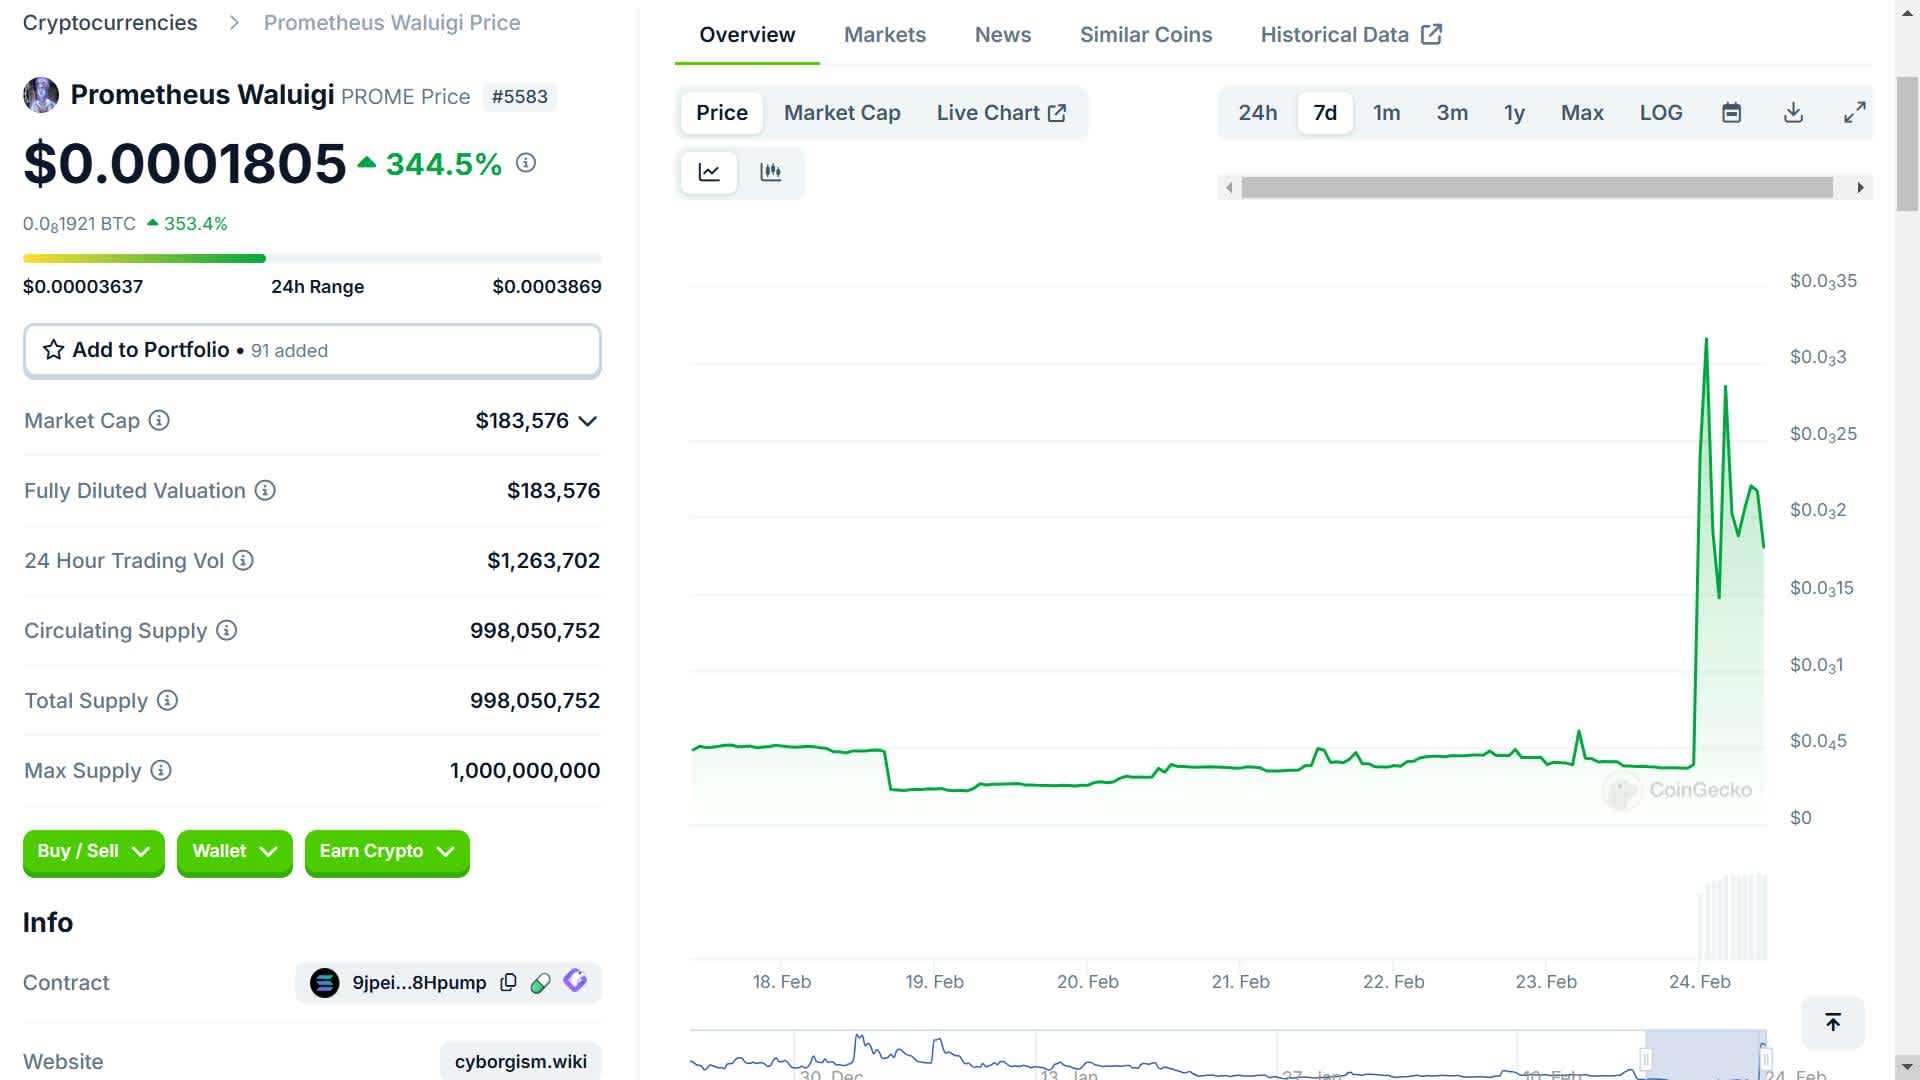Select the Max time range
The height and width of the screenshot is (1080, 1920).
click(x=1582, y=113)
